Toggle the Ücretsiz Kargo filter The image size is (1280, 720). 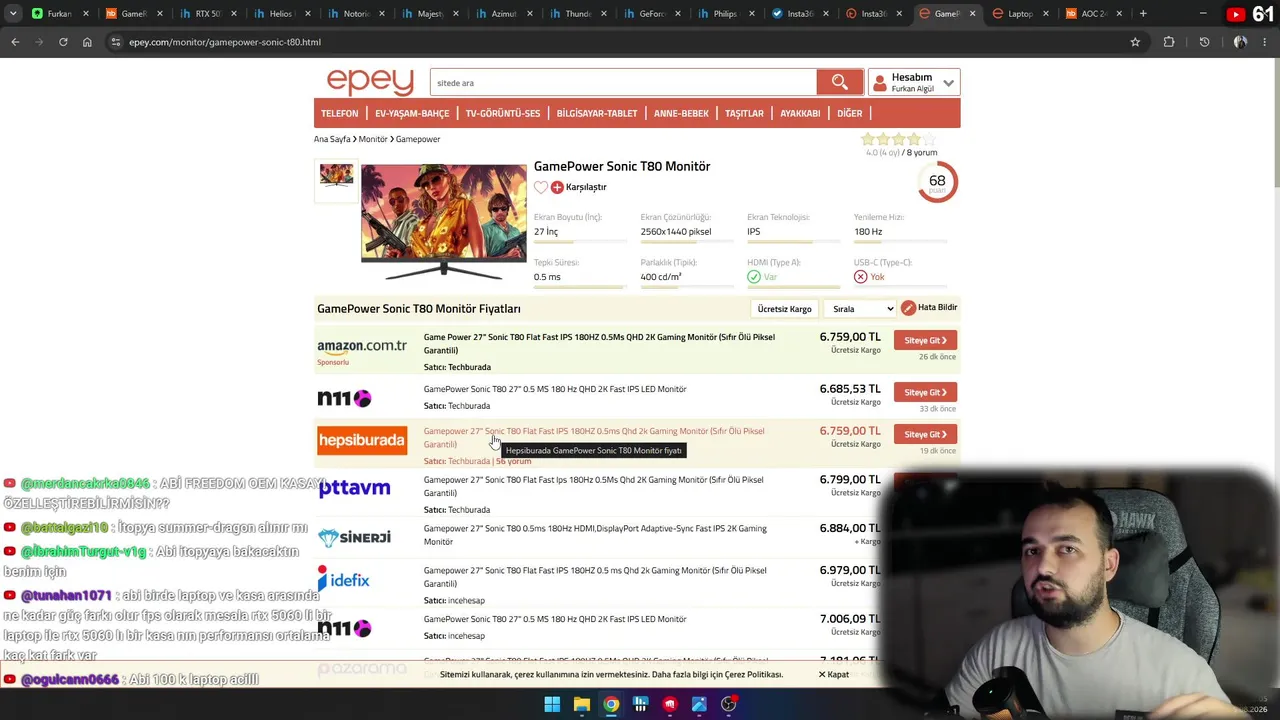784,309
